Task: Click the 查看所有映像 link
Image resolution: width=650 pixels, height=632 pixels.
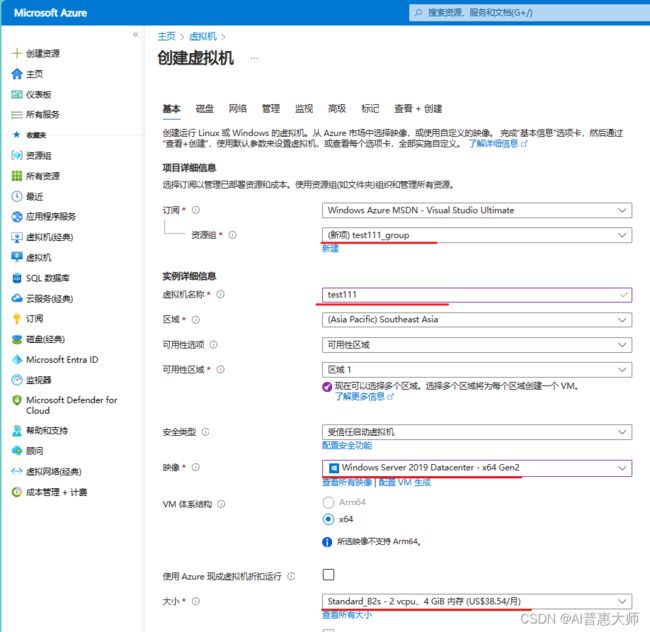Action: click(x=347, y=482)
